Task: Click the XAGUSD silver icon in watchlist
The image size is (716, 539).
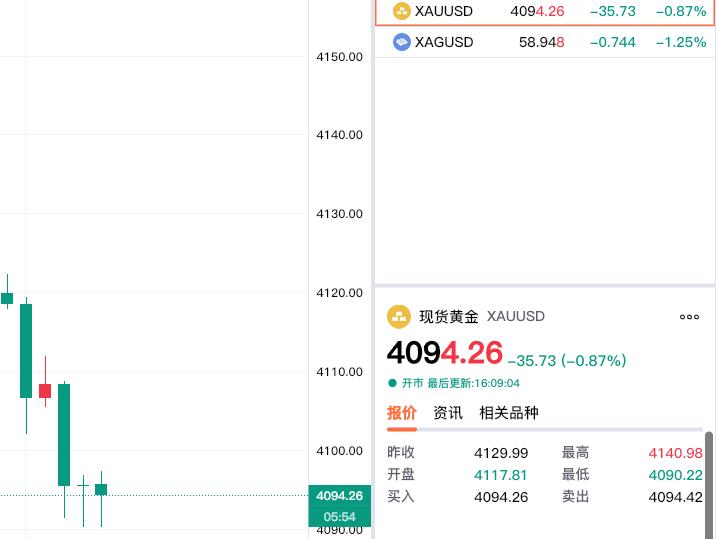Action: click(x=401, y=42)
